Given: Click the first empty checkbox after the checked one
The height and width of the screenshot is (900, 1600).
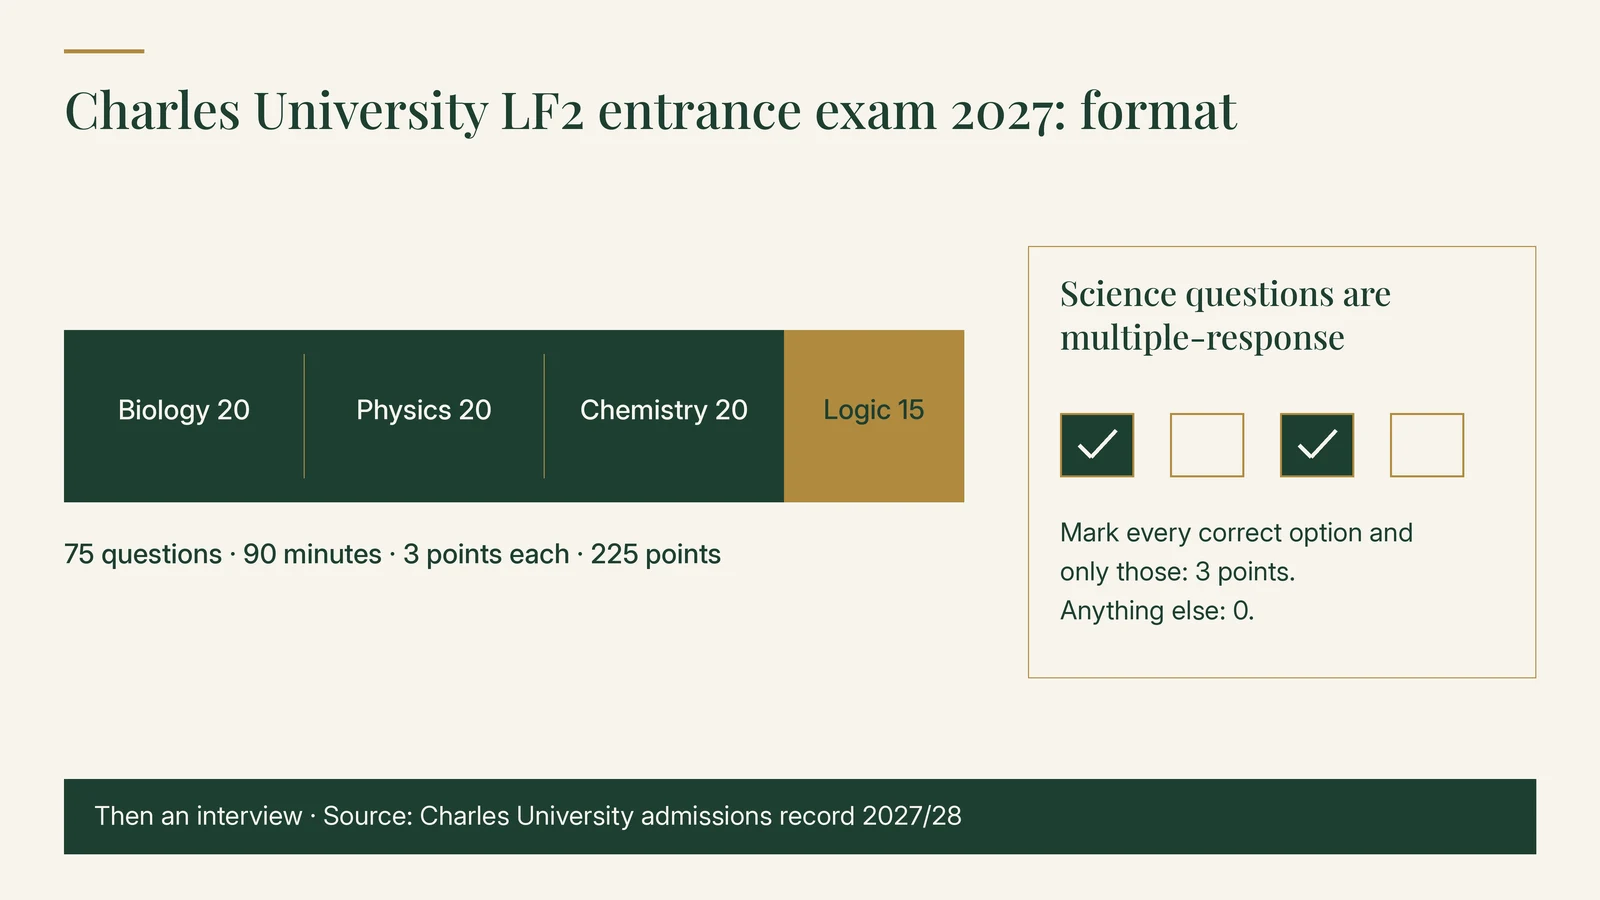Looking at the screenshot, I should point(1207,445).
